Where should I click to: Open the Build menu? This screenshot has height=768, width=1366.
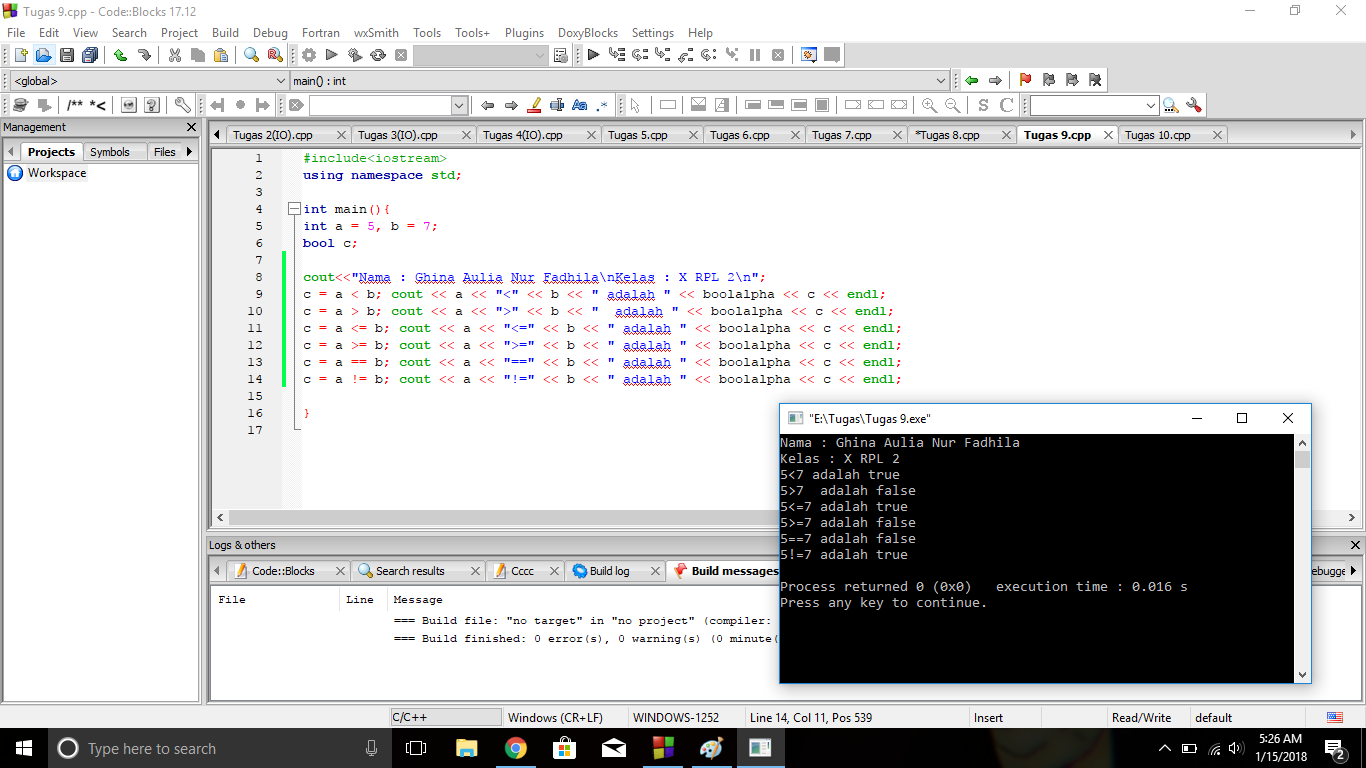tap(225, 33)
